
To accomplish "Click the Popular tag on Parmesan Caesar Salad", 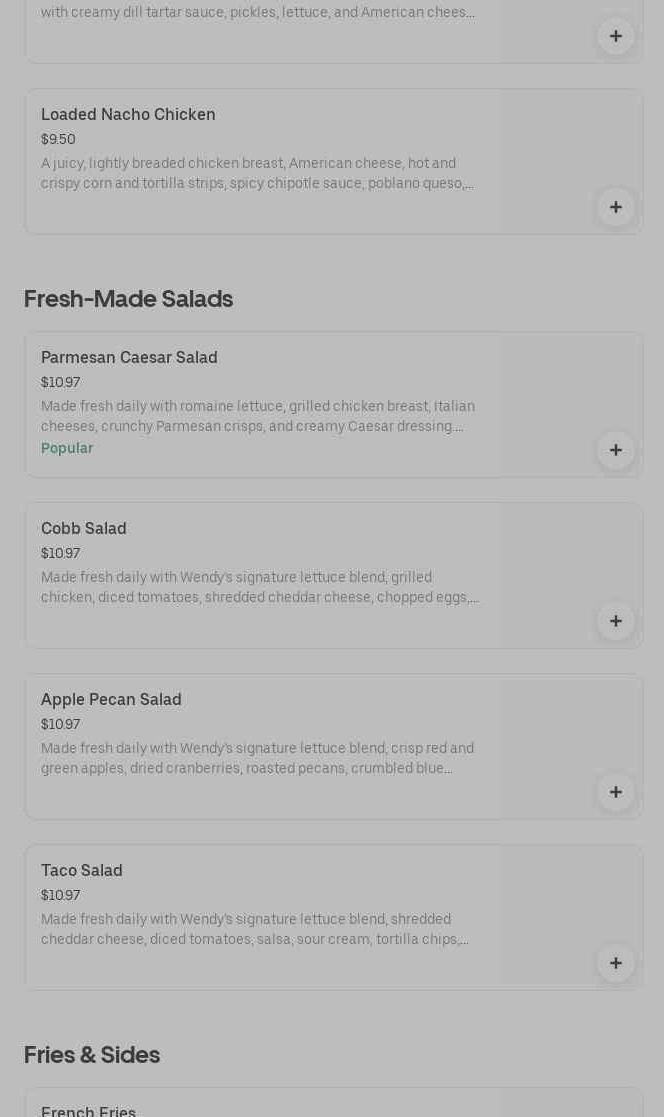I will point(67,449).
